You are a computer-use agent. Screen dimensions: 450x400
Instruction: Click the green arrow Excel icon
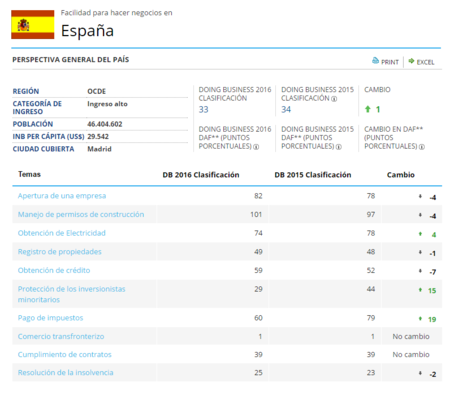point(411,61)
